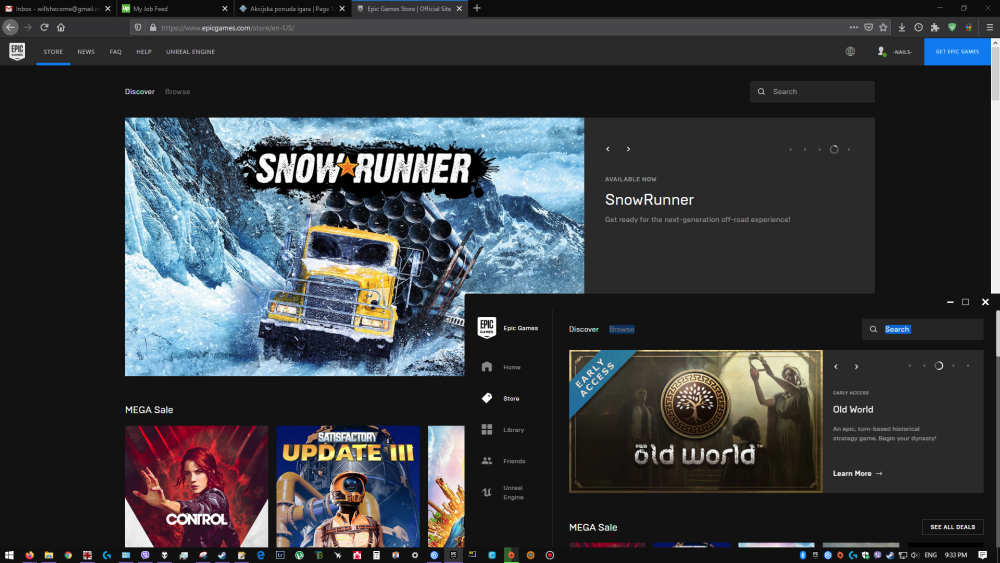Reload the page with Firefox refresh icon
Viewport: 1000px width, 563px height.
[x=44, y=27]
